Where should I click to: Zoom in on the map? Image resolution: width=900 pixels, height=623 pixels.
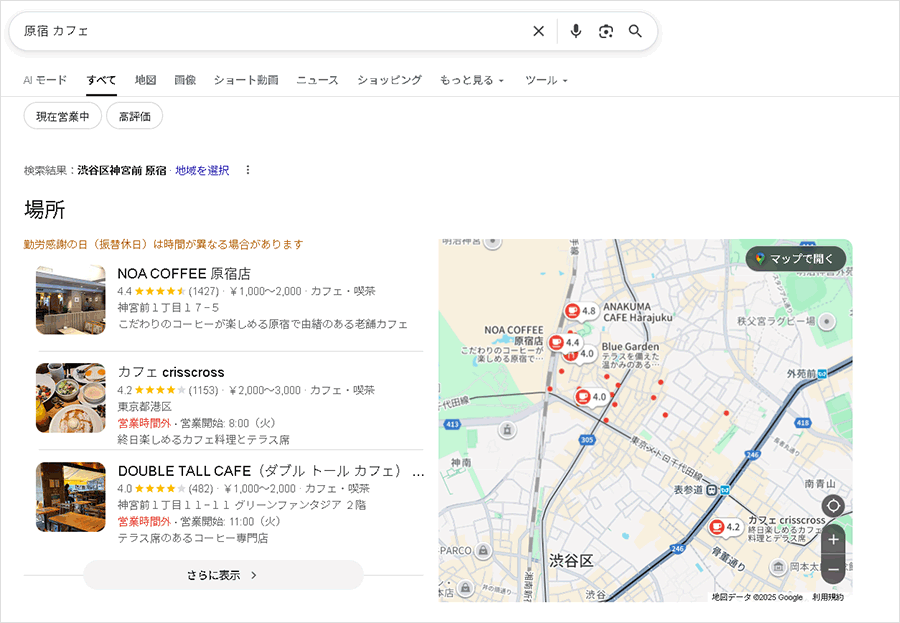pyautogui.click(x=833, y=541)
